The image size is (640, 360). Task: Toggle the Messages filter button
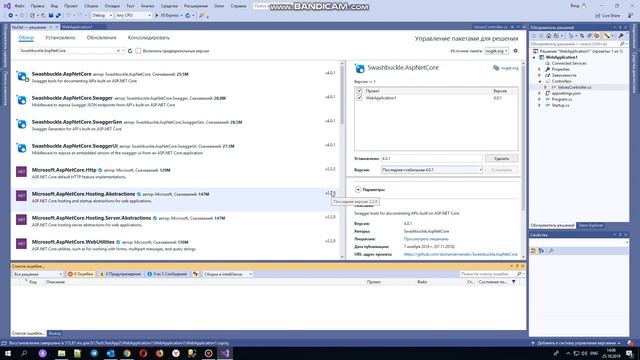[167, 274]
